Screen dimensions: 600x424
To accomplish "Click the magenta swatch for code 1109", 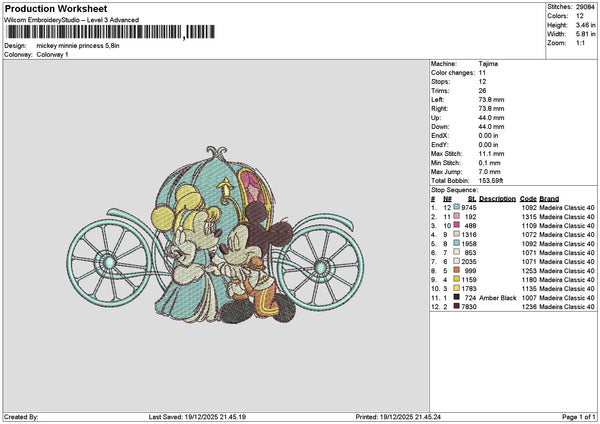I will 456,225.
